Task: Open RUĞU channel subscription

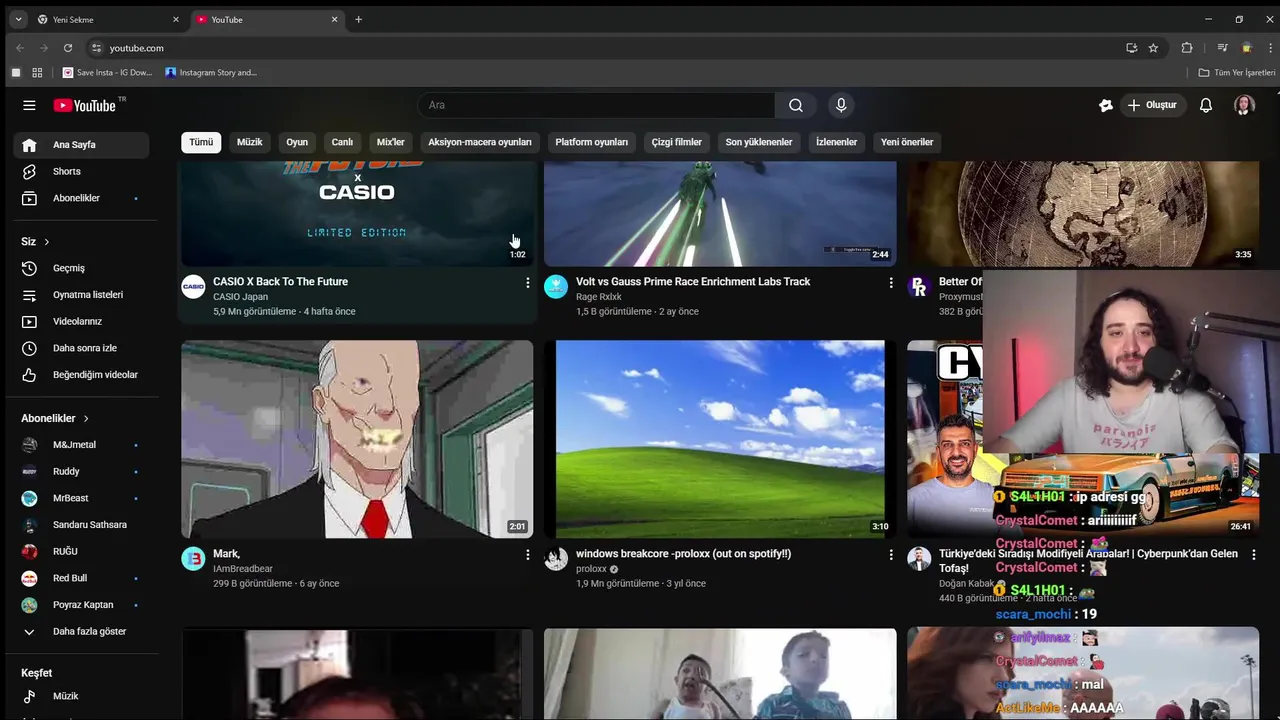Action: (82, 551)
